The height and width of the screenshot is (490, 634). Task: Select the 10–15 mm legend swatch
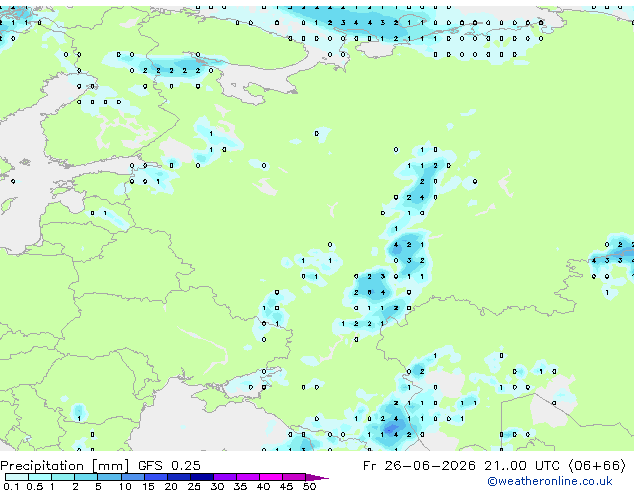tap(133, 477)
